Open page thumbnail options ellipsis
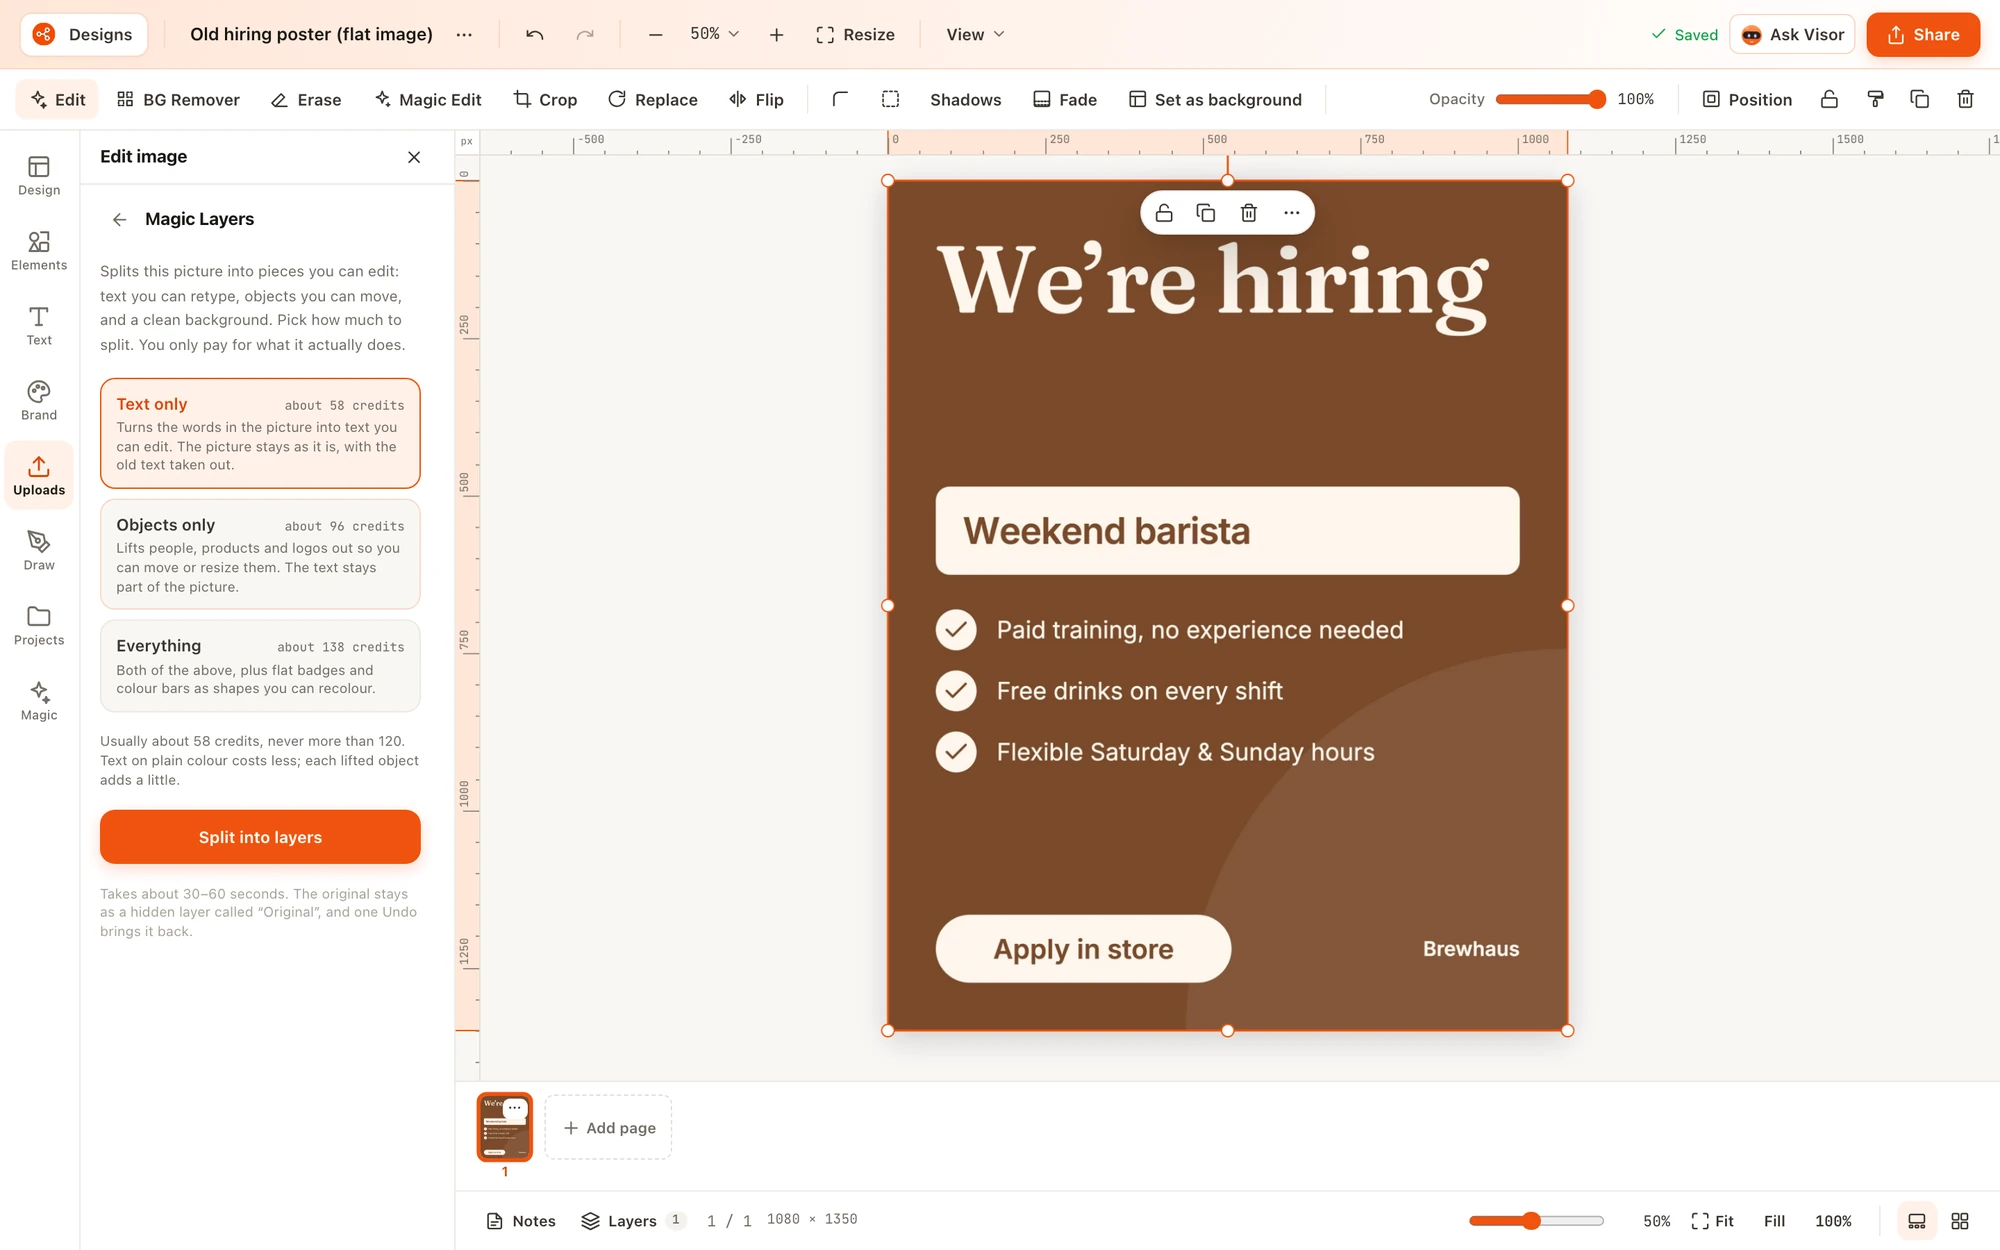The height and width of the screenshot is (1250, 2000). 515,1108
